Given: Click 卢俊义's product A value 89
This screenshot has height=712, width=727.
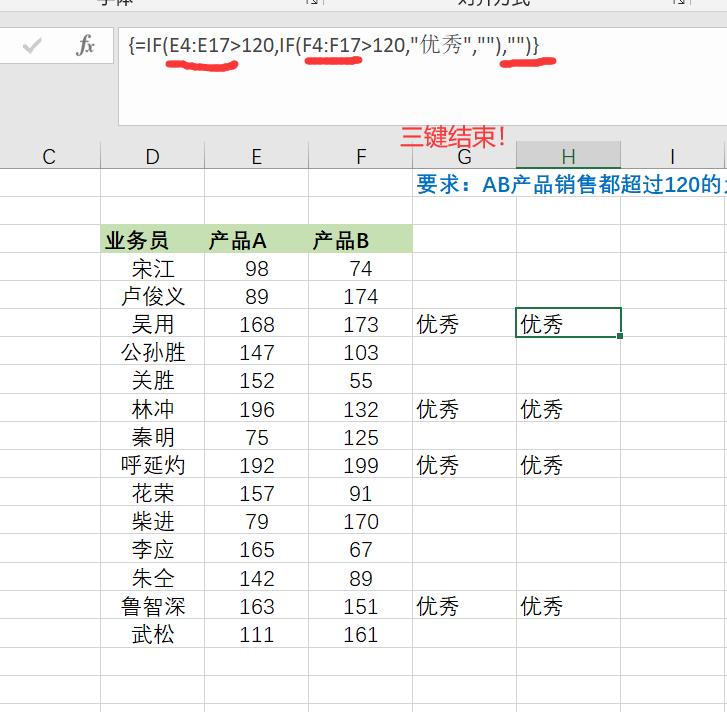Looking at the screenshot, I should point(256,296).
